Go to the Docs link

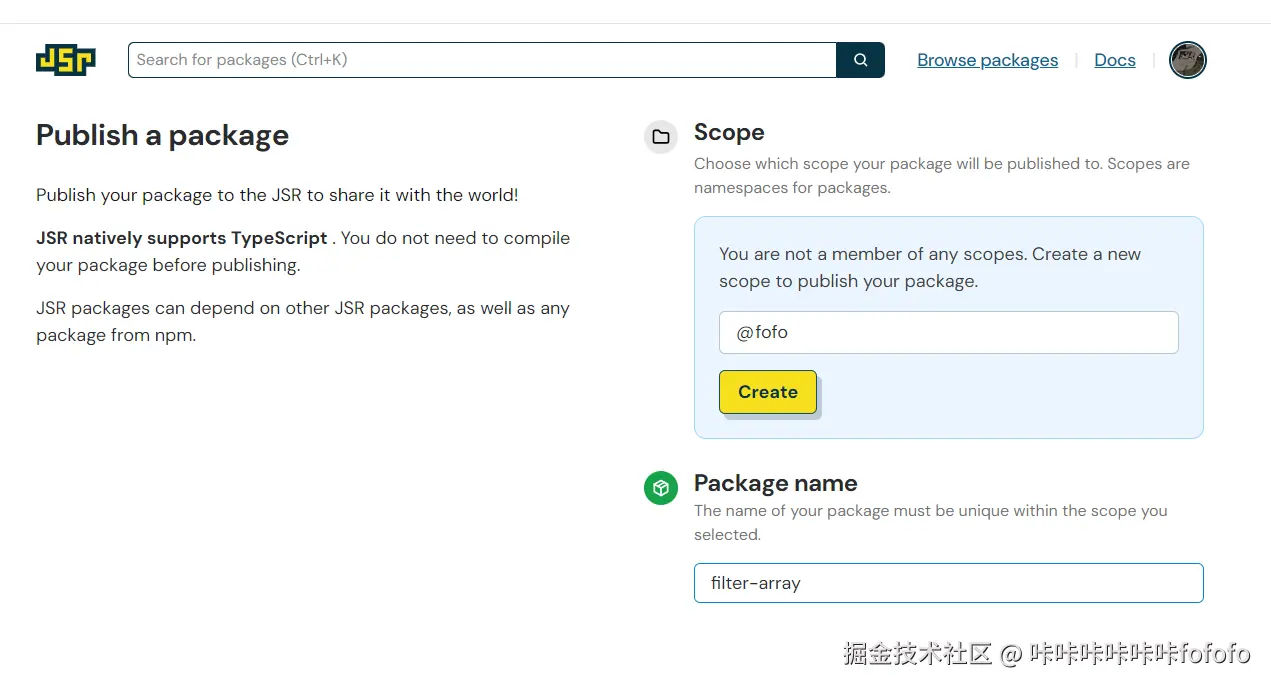coord(1115,60)
